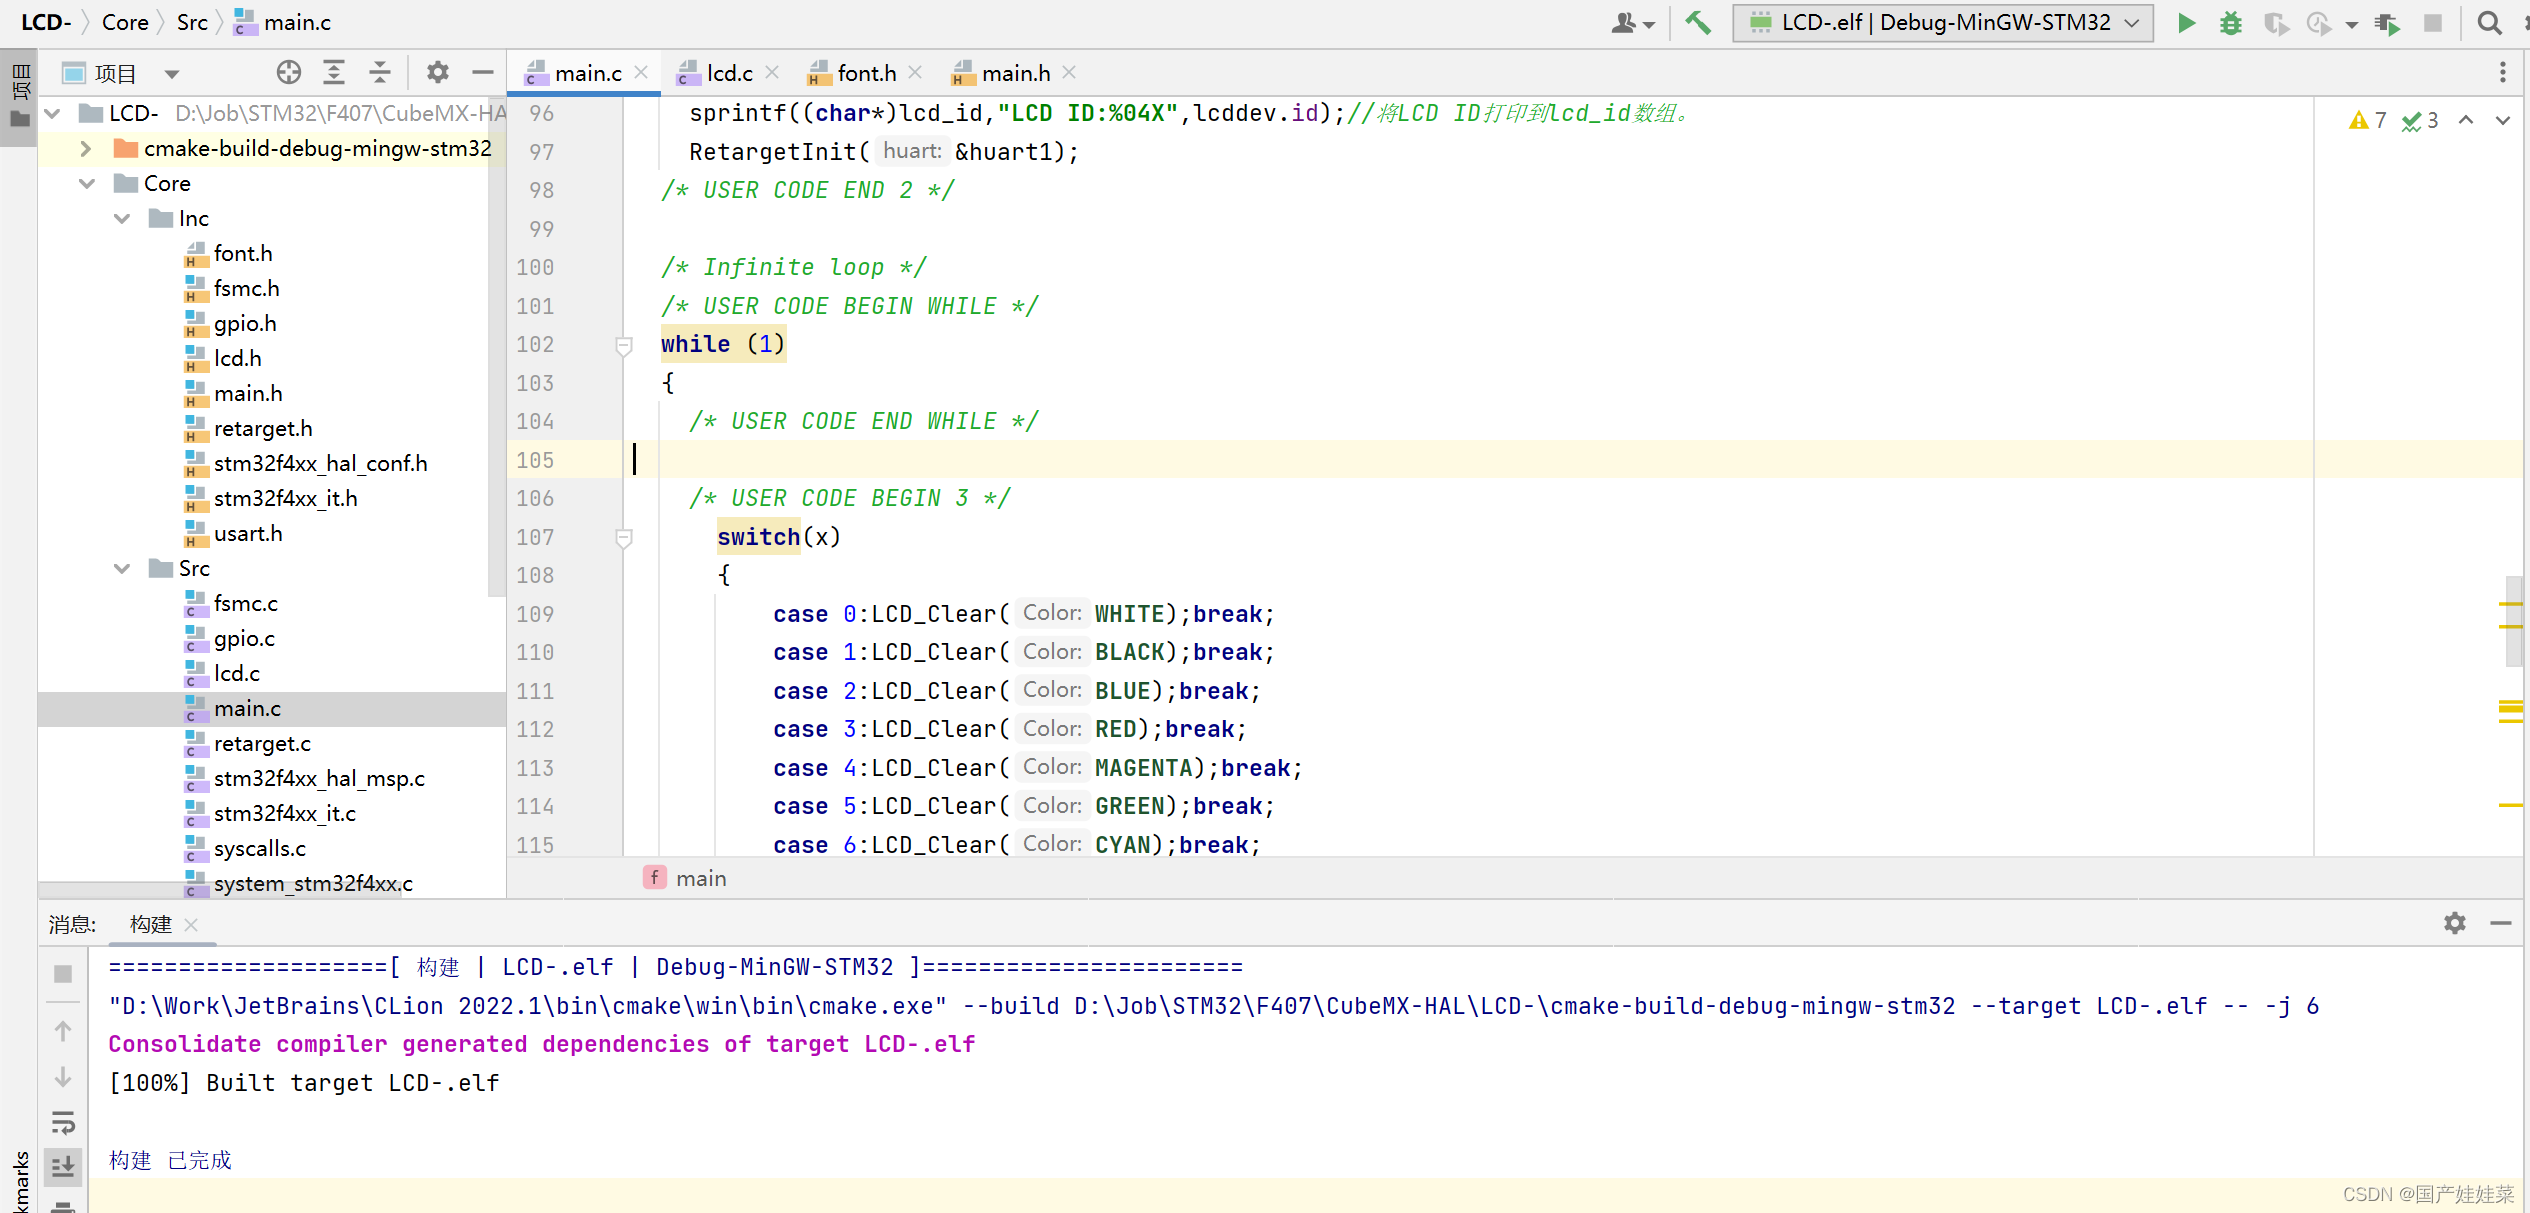Open LCD-.elf run configuration dropdown

pyautogui.click(x=1942, y=22)
